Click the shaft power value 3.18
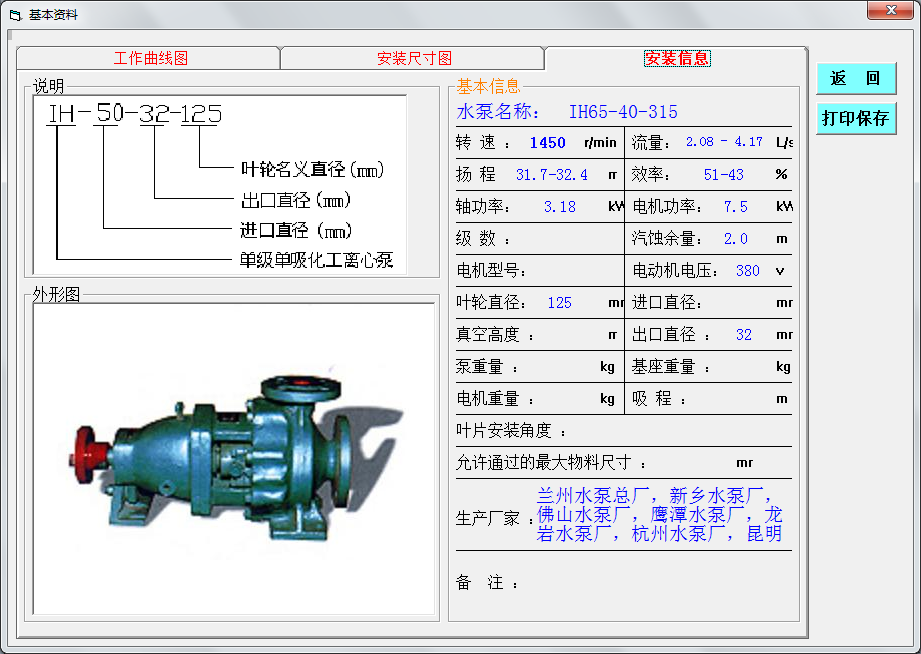Viewport: 921px width, 654px height. 559,207
